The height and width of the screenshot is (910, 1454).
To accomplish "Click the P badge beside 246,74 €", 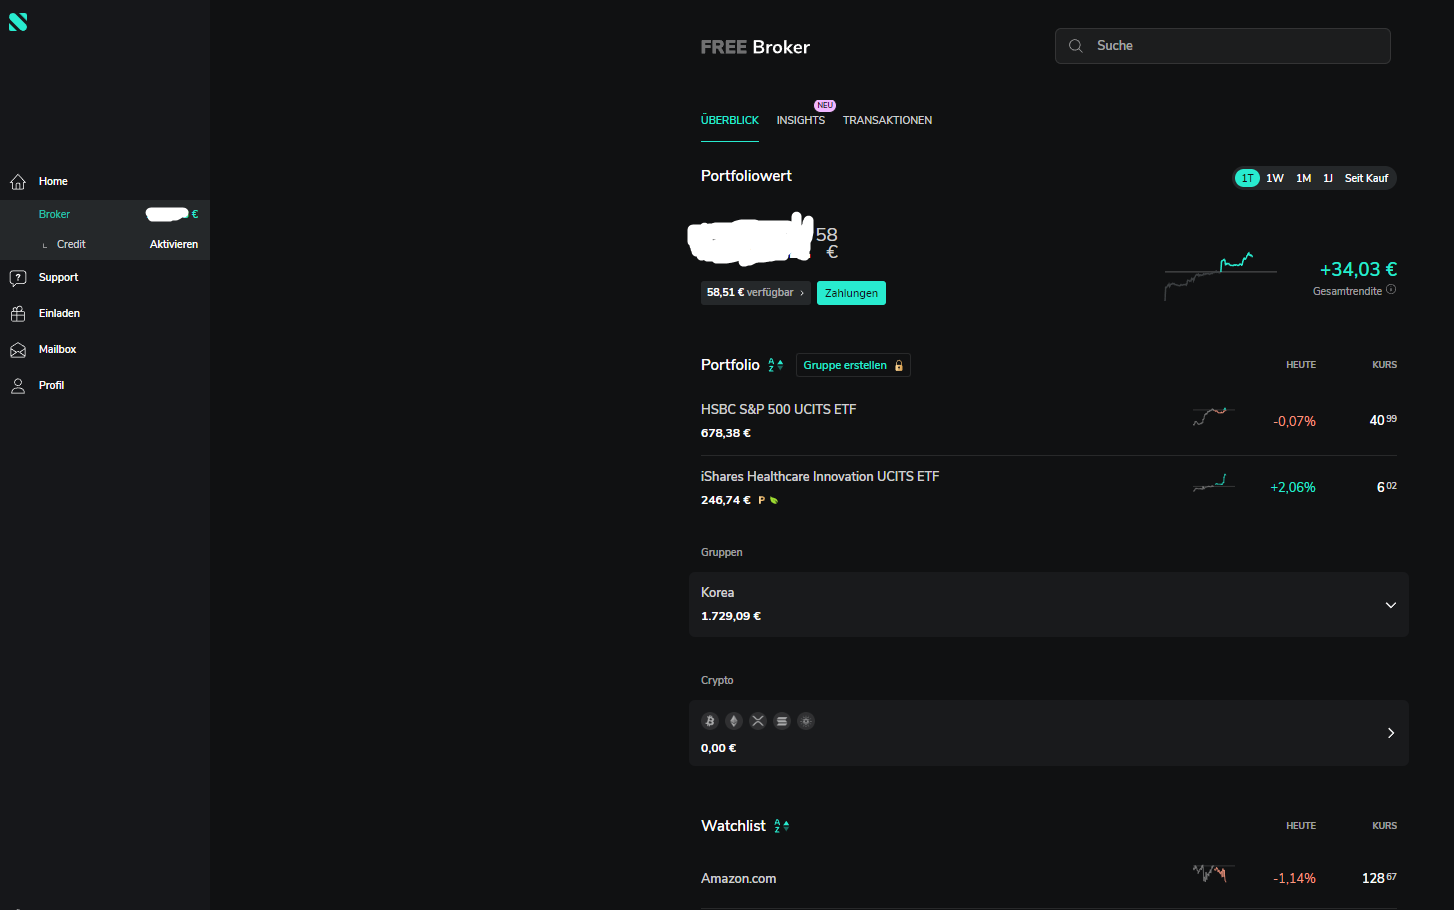I will click(761, 500).
